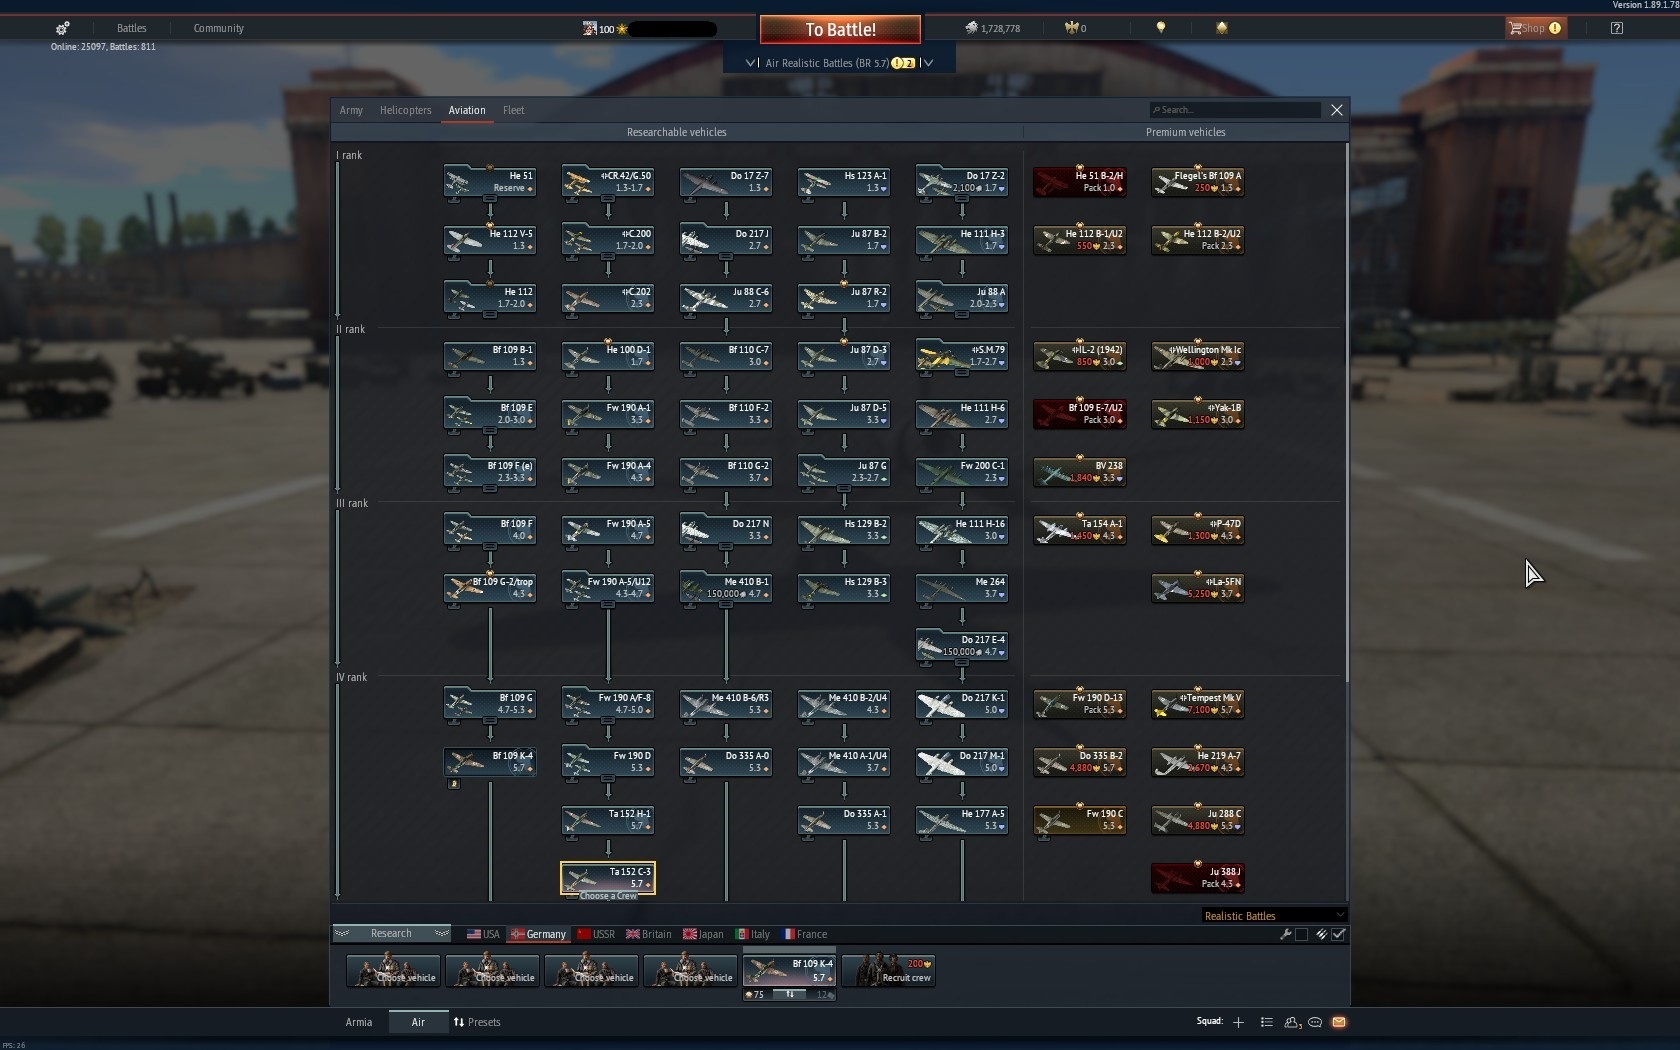Click the ammo refill stripes icon
Viewport: 1680px width, 1050px height.
(1321, 934)
